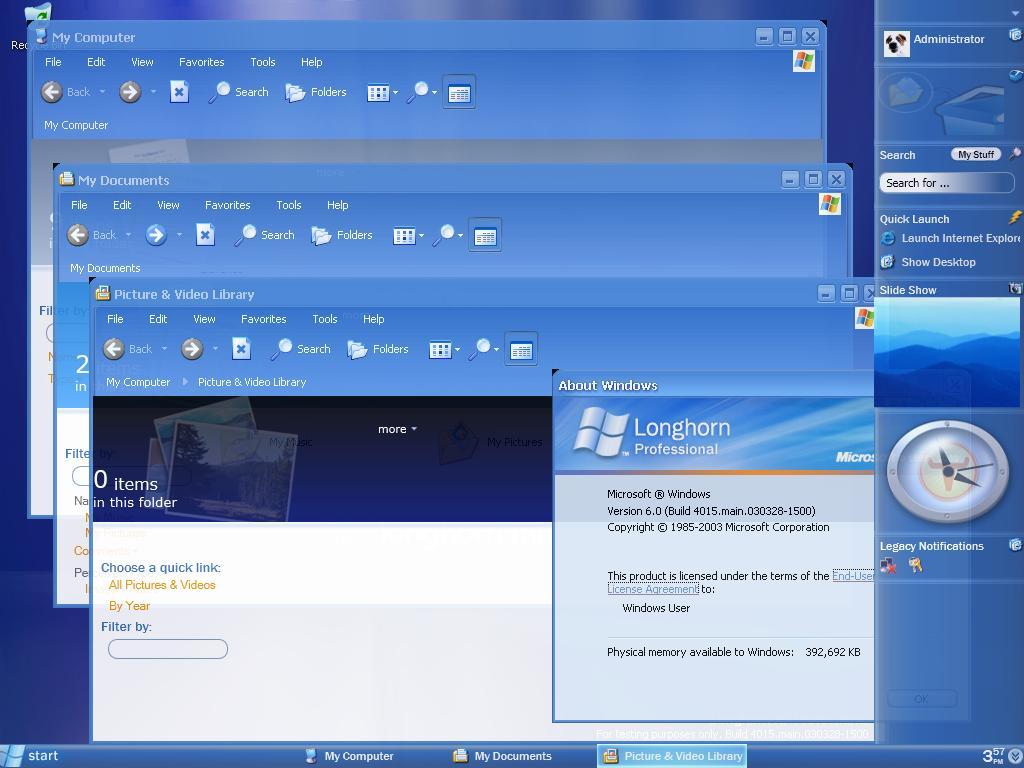Click Back in My Documents window

[91, 235]
